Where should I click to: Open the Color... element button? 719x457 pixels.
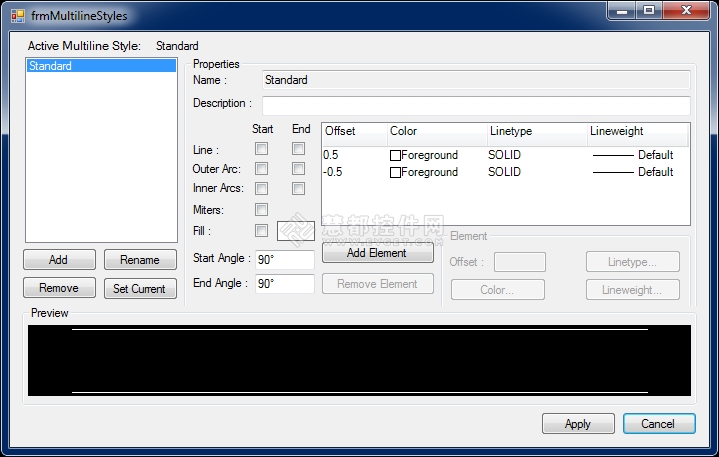498,290
